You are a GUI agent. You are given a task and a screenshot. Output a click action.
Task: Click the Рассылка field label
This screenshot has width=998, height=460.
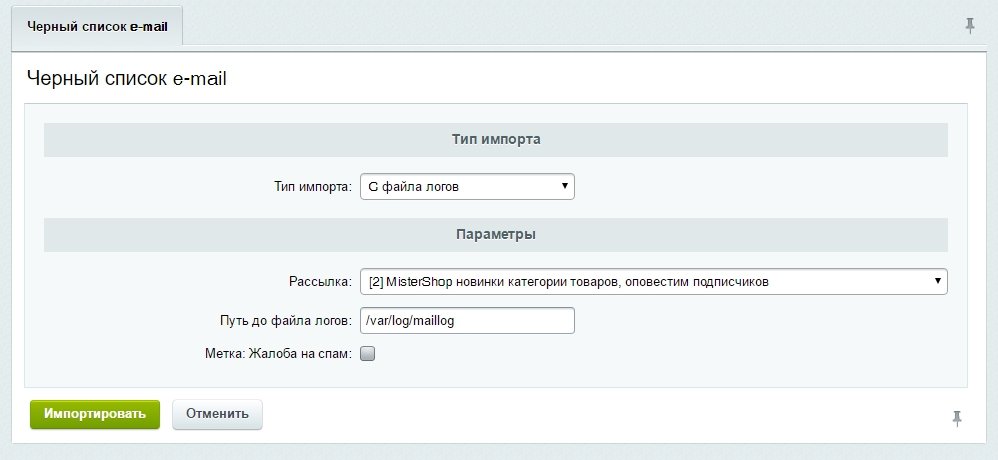pos(320,282)
